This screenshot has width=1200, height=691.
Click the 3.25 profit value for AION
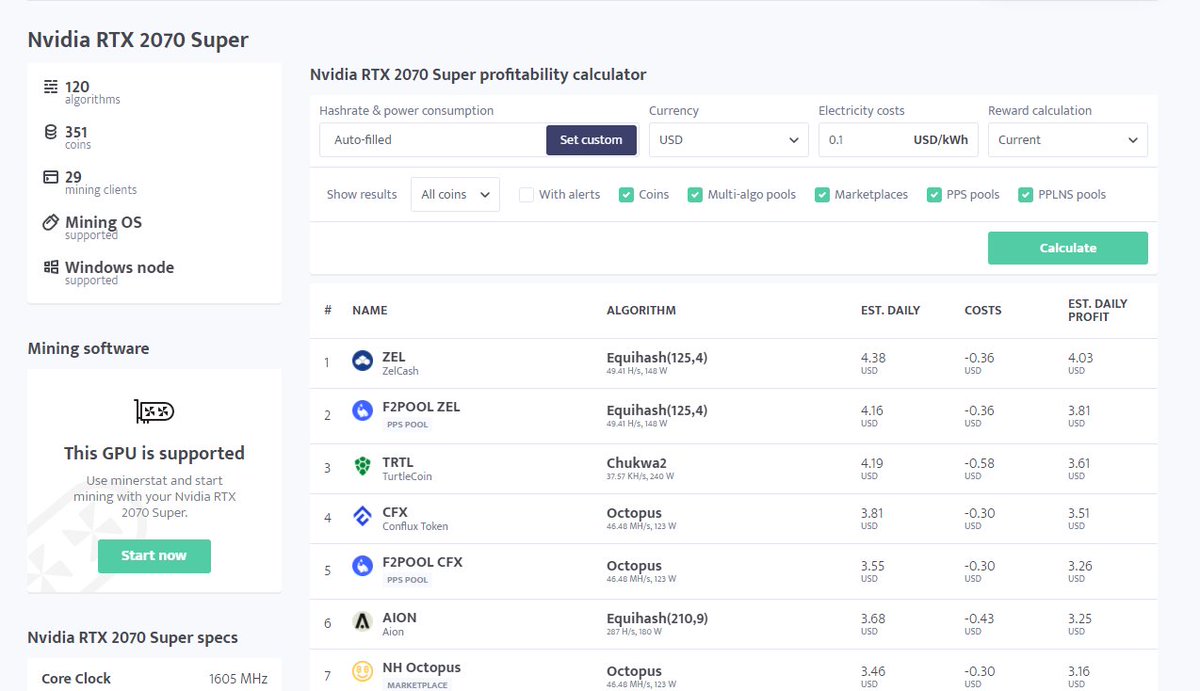[x=1079, y=618]
